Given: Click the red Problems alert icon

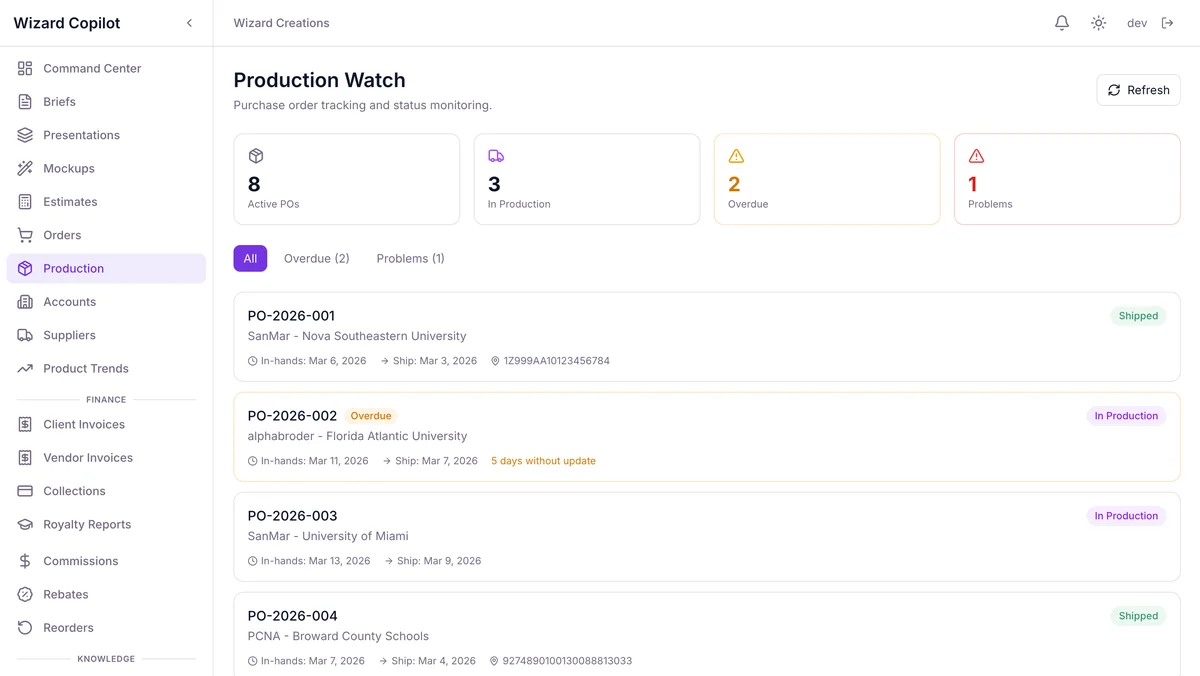Looking at the screenshot, I should tap(976, 156).
